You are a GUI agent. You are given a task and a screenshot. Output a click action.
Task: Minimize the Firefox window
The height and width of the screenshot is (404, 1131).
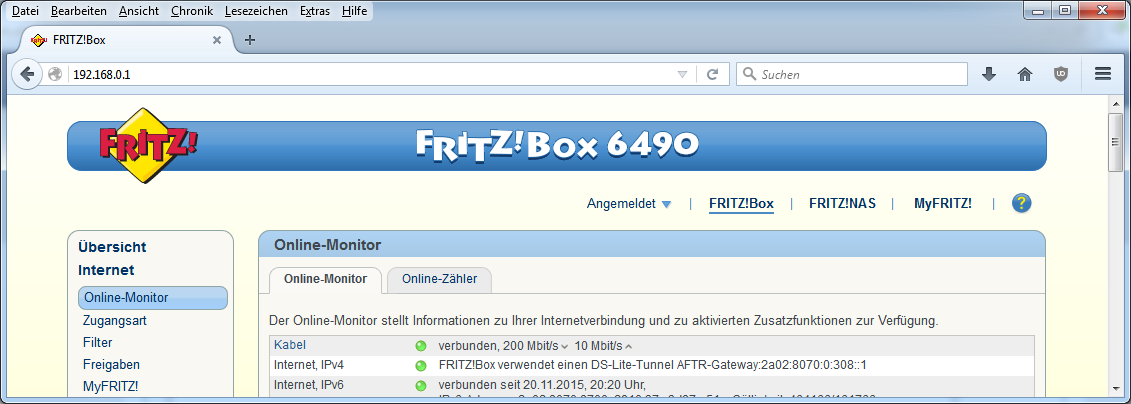[x=1039, y=10]
